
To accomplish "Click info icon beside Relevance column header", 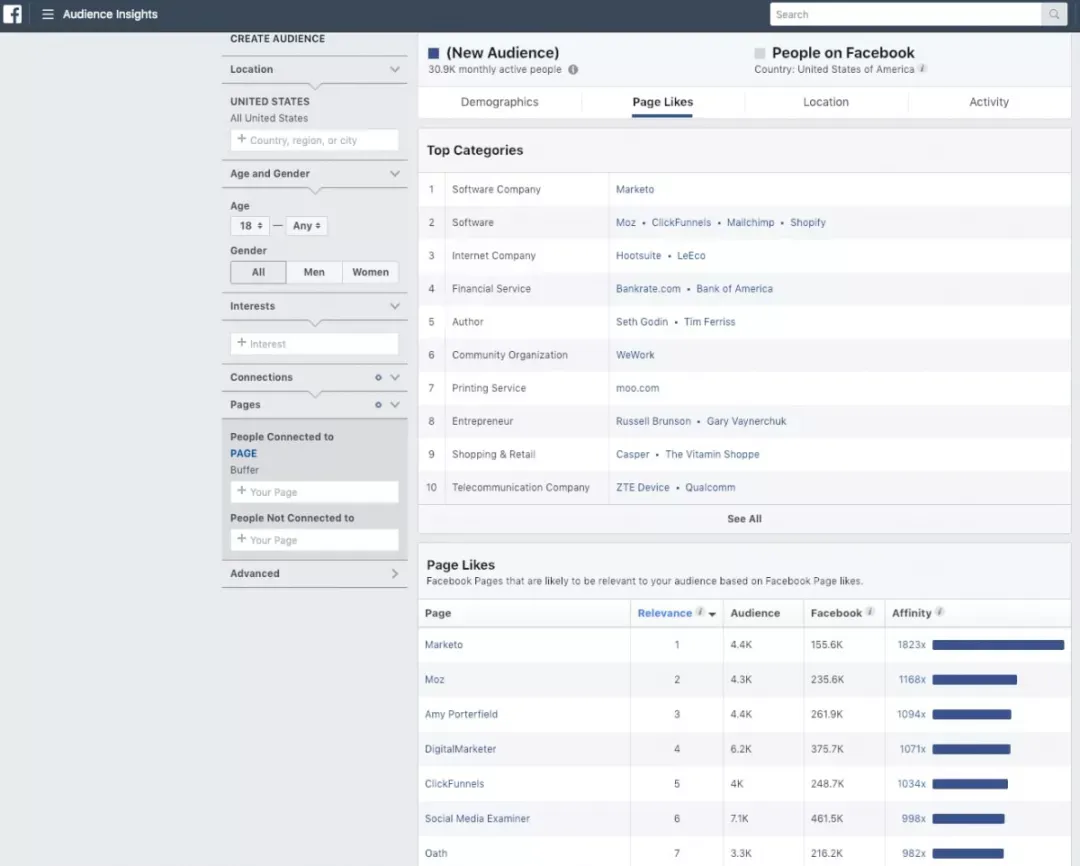I will tap(700, 612).
